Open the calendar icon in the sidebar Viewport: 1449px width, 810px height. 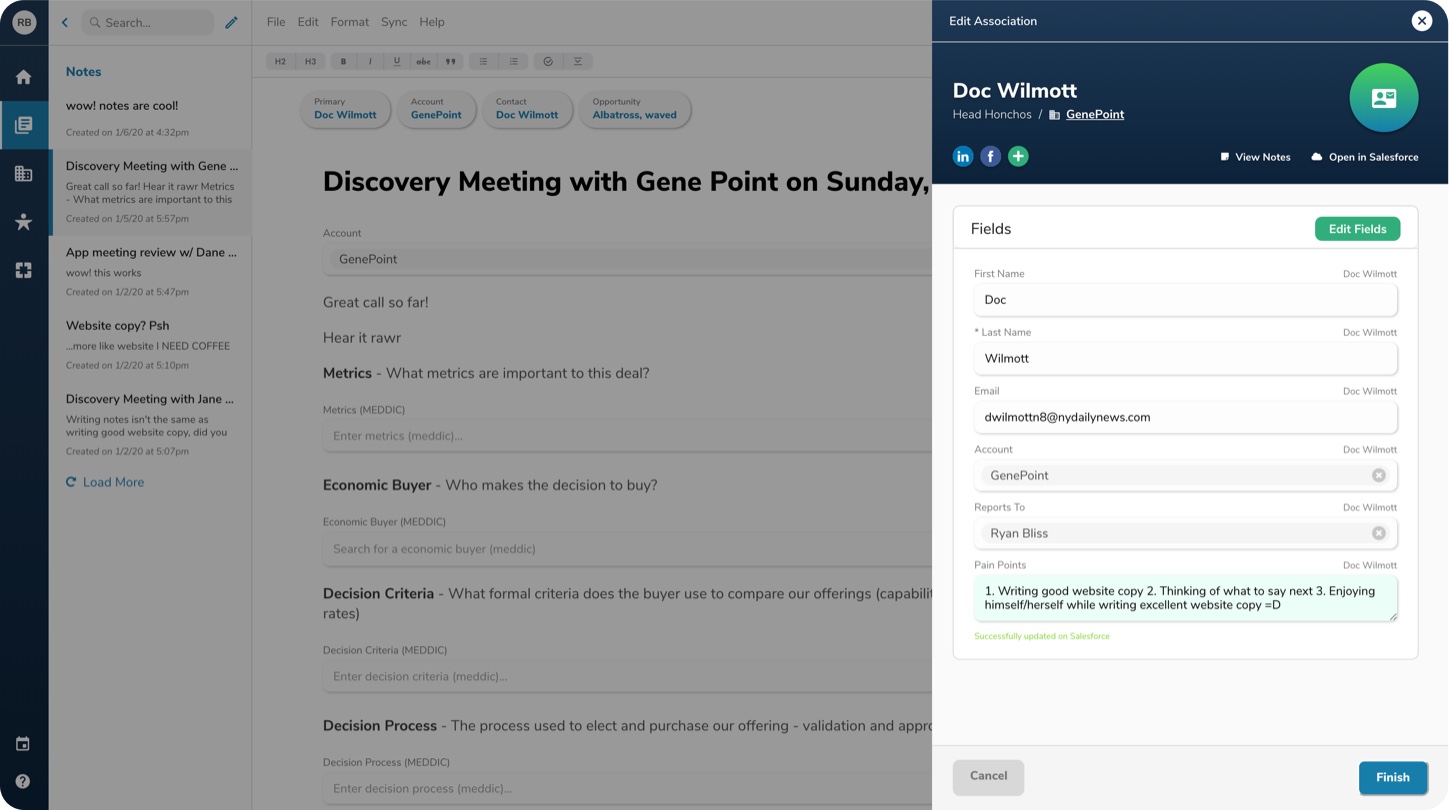pos(23,744)
